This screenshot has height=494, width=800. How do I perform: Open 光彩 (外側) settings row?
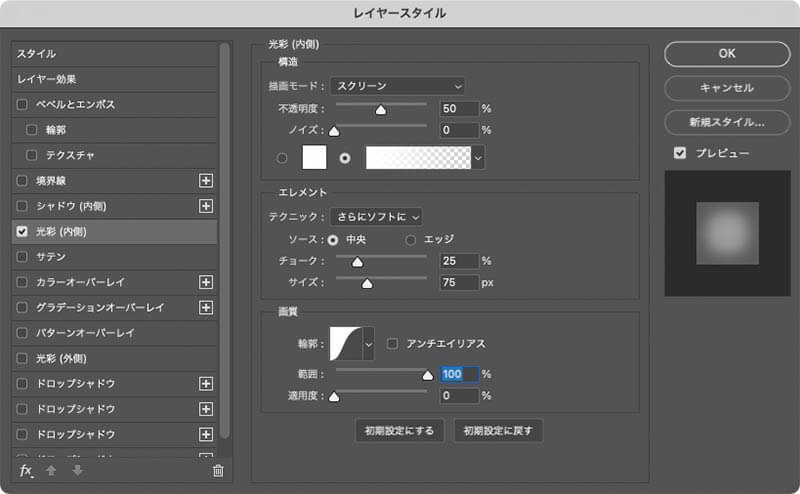pyautogui.click(x=114, y=359)
